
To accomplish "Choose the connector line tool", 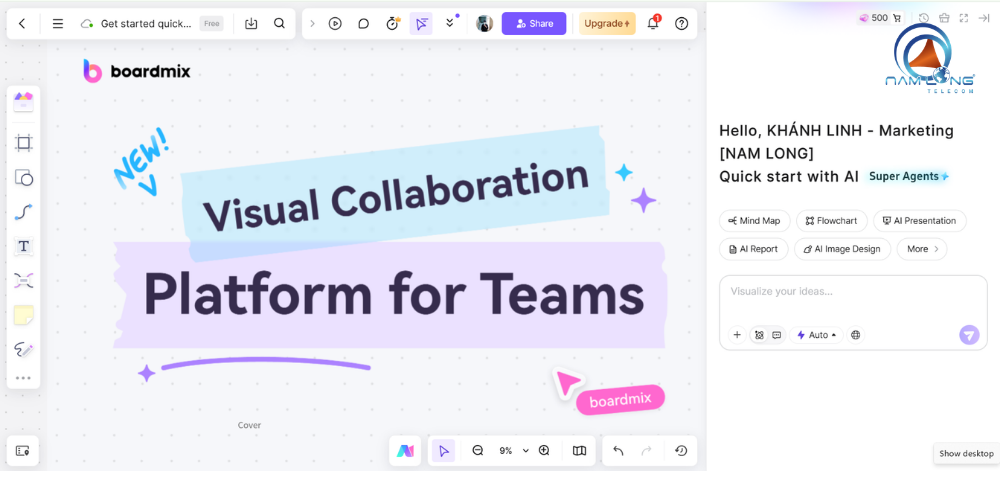I will [24, 212].
